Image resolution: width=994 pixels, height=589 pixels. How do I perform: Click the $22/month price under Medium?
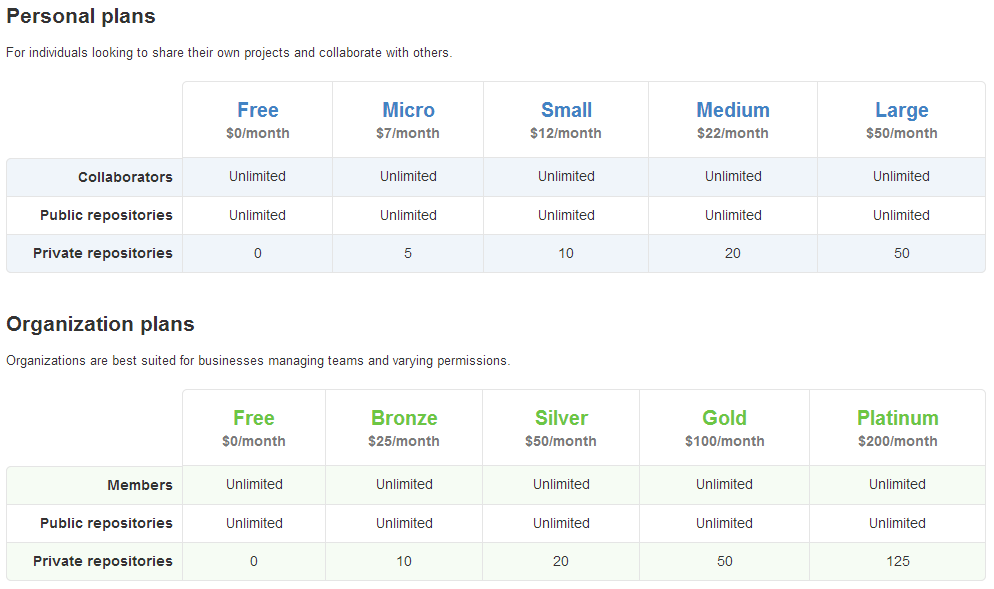pos(733,133)
